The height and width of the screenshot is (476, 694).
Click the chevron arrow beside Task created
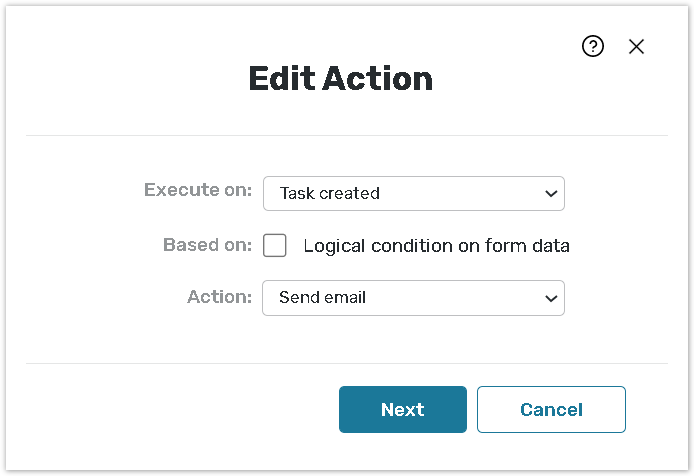point(551,194)
